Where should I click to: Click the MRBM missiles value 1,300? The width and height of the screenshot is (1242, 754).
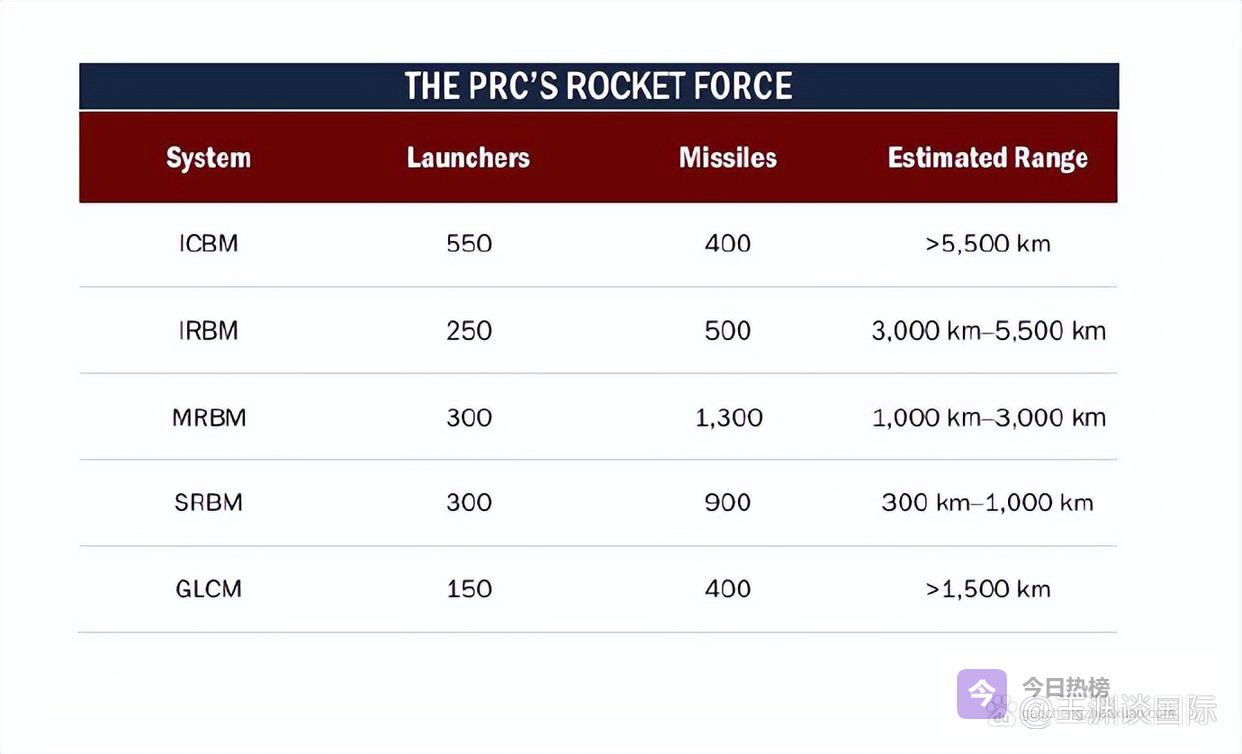(x=728, y=417)
